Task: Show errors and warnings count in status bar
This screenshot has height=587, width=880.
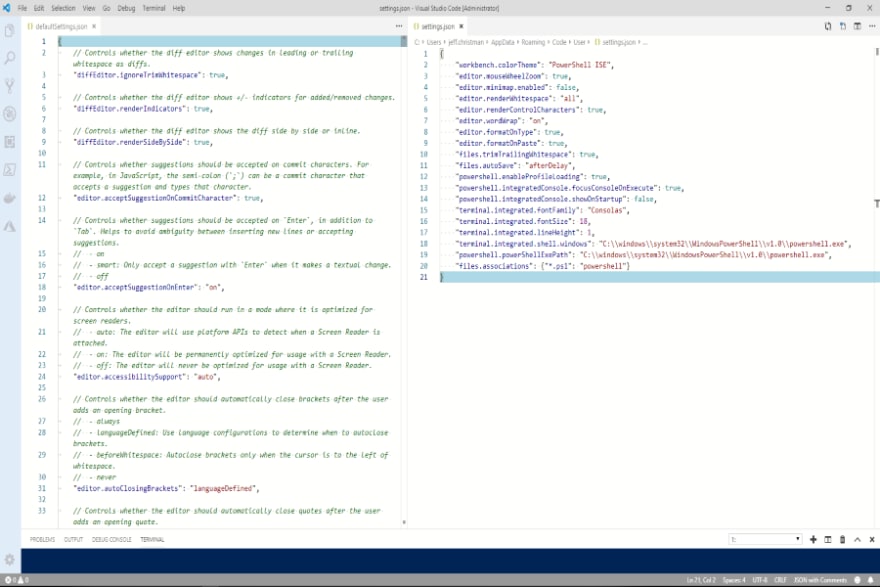Action: (x=16, y=580)
